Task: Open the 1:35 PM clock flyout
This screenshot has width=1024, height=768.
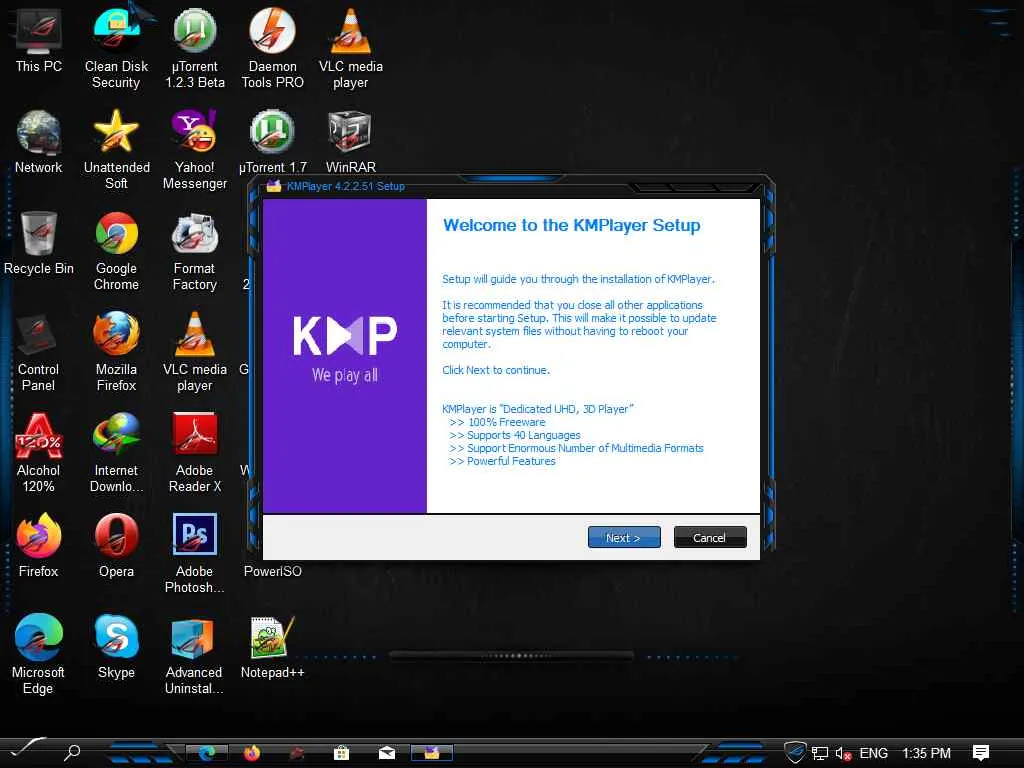Action: pyautogui.click(x=926, y=753)
